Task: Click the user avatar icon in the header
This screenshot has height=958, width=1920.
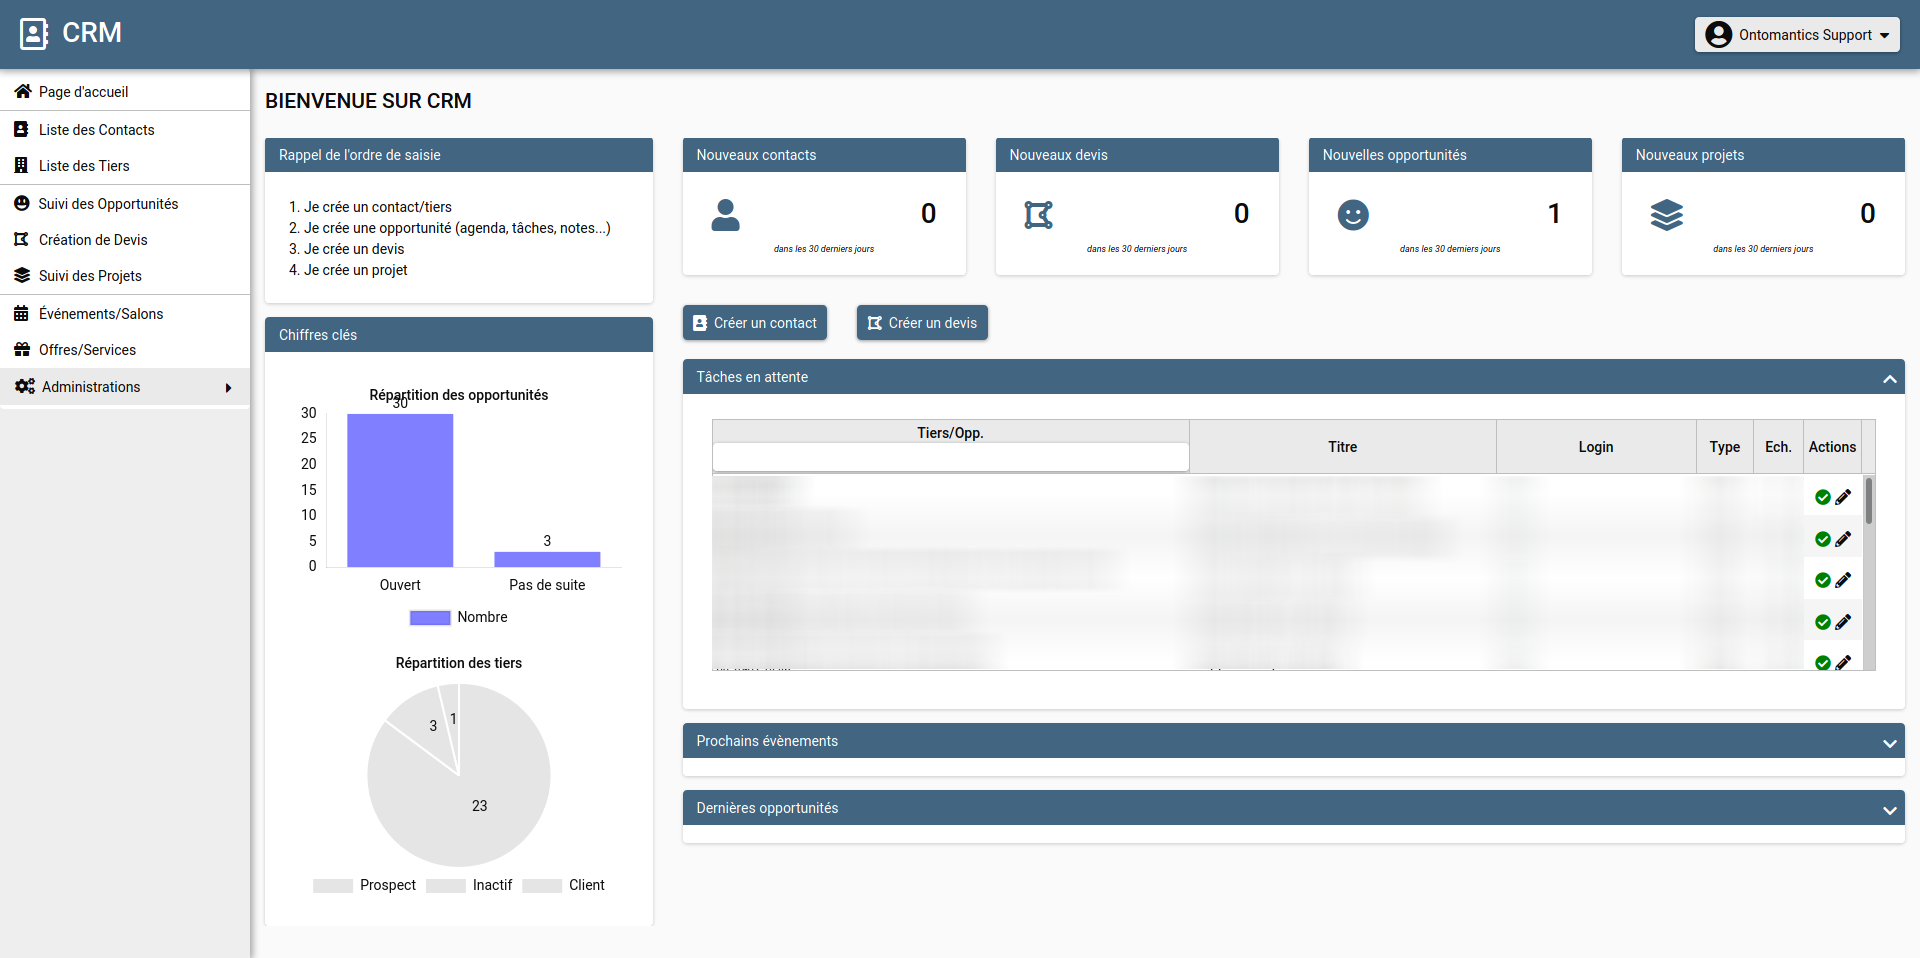Action: pyautogui.click(x=1718, y=34)
